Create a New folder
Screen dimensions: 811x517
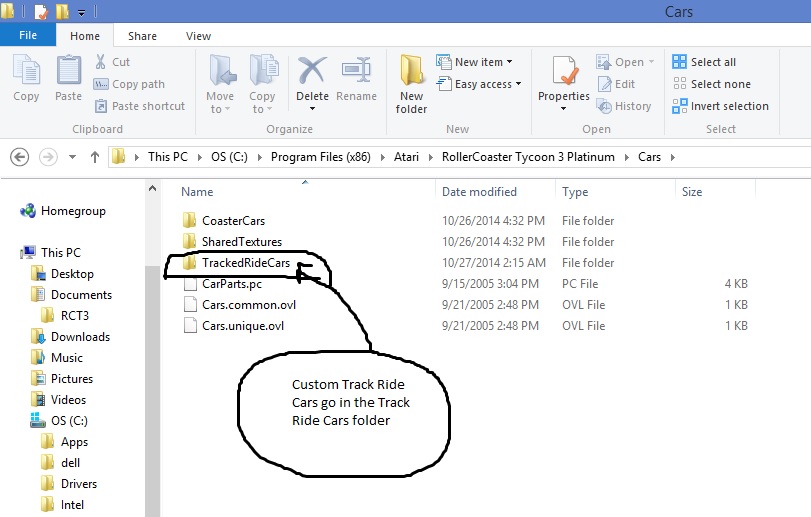coord(412,84)
